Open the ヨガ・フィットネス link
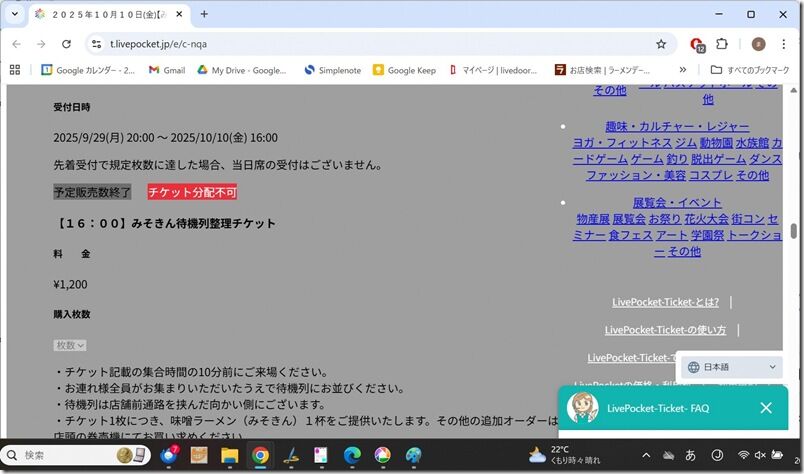The width and height of the screenshot is (804, 474). point(622,143)
